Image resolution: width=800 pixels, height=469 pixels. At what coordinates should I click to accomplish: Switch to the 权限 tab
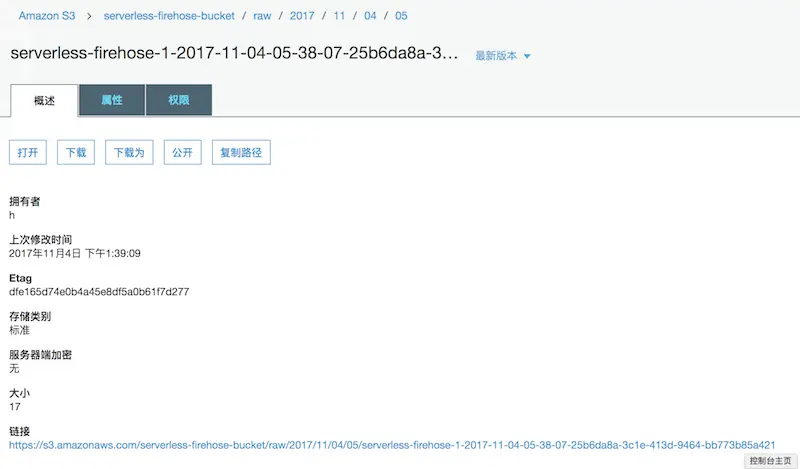pos(179,100)
